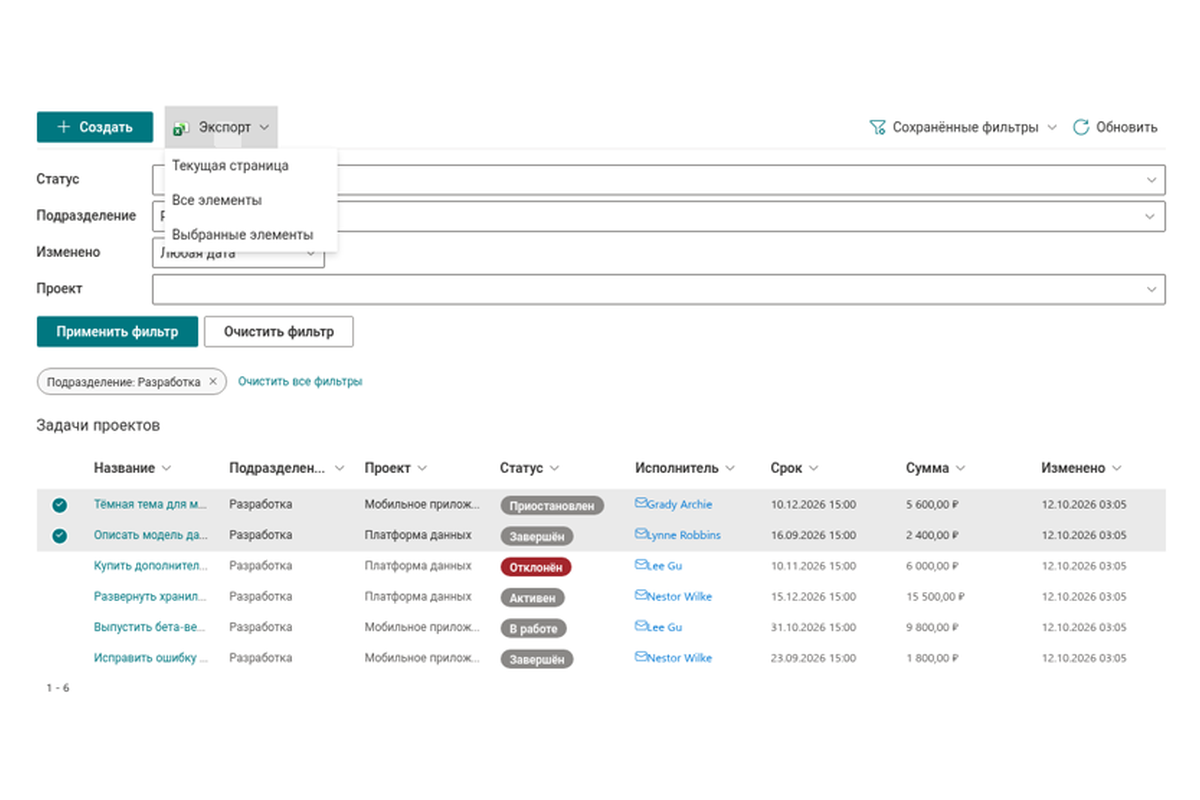Image resolution: width=1200 pixels, height=800 pixels.
Task: Open the Статус column header menu
Action: 554,468
